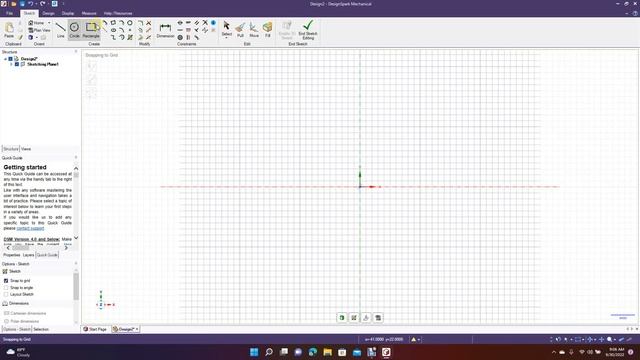The width and height of the screenshot is (640, 360).
Task: Switch to the Layers panel tab
Action: (x=28, y=255)
